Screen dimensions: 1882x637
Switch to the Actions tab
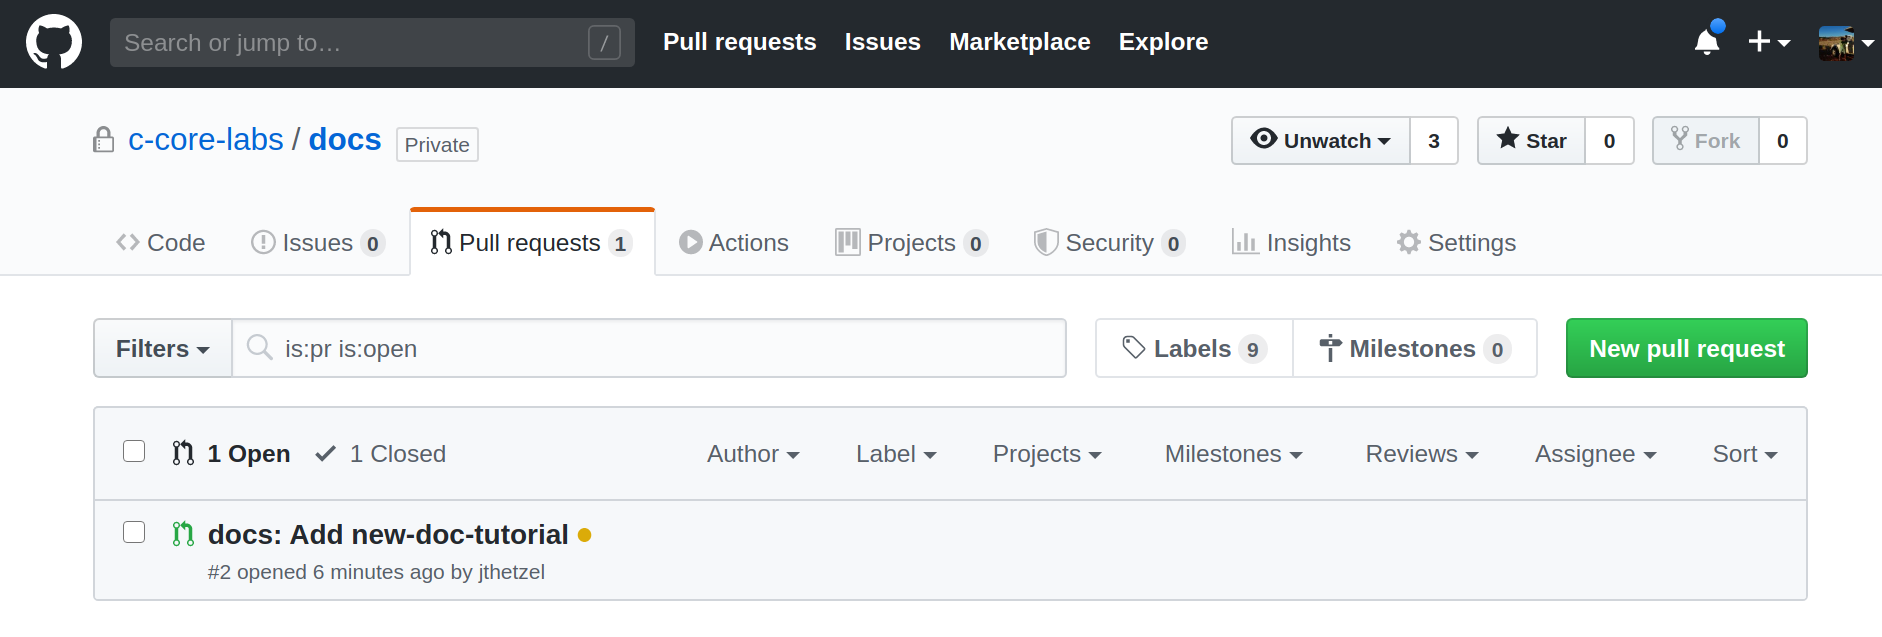click(x=734, y=243)
